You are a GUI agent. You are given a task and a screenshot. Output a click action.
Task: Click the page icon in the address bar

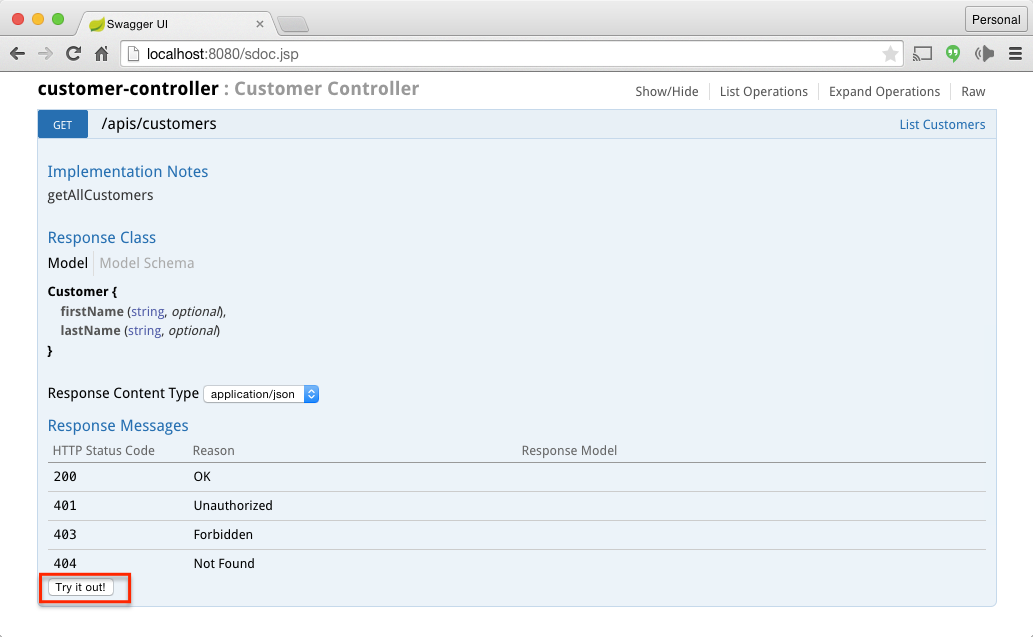133,54
